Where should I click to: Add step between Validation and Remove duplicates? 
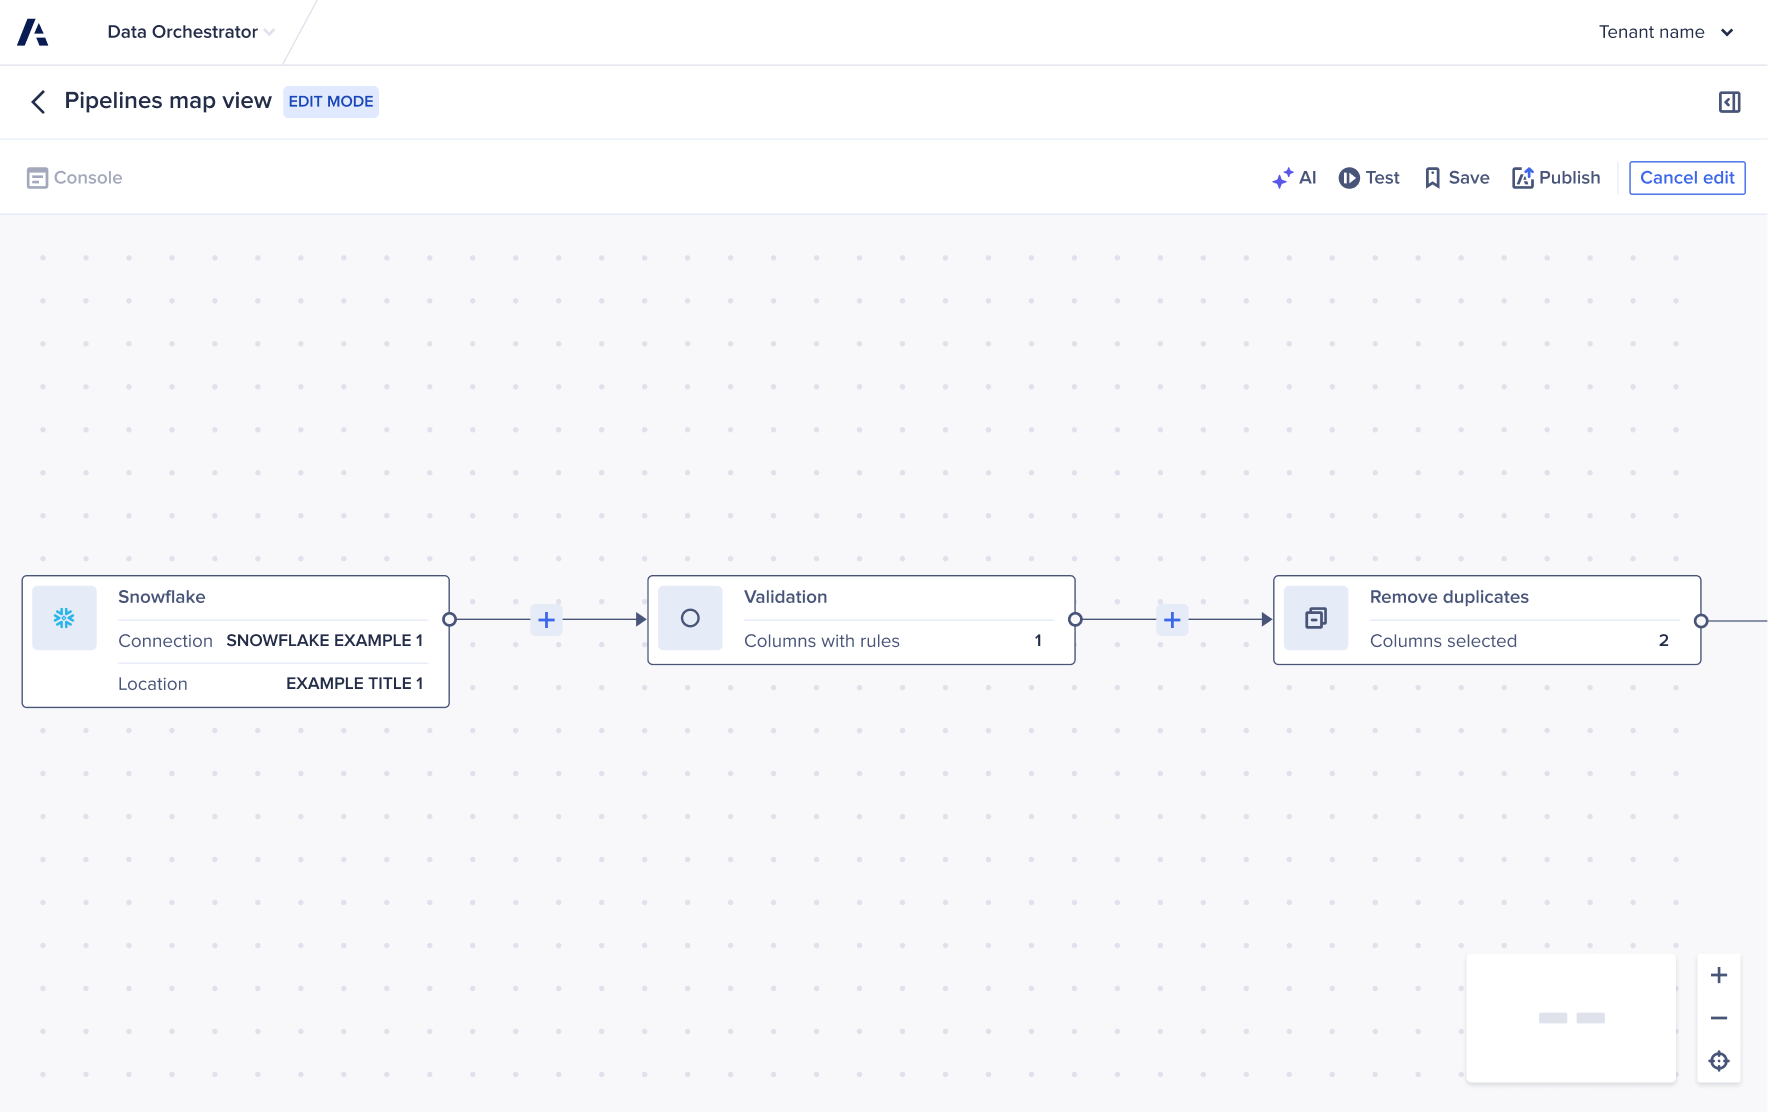click(1172, 620)
